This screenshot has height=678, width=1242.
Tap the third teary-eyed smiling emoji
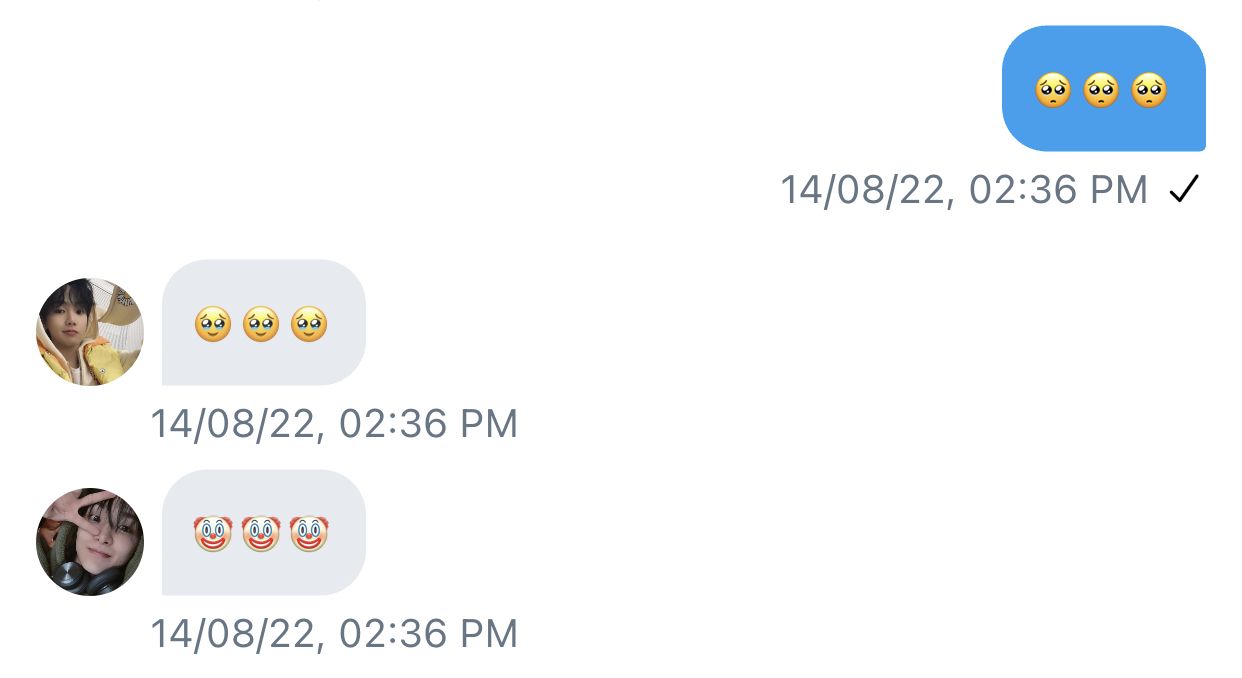(x=309, y=325)
